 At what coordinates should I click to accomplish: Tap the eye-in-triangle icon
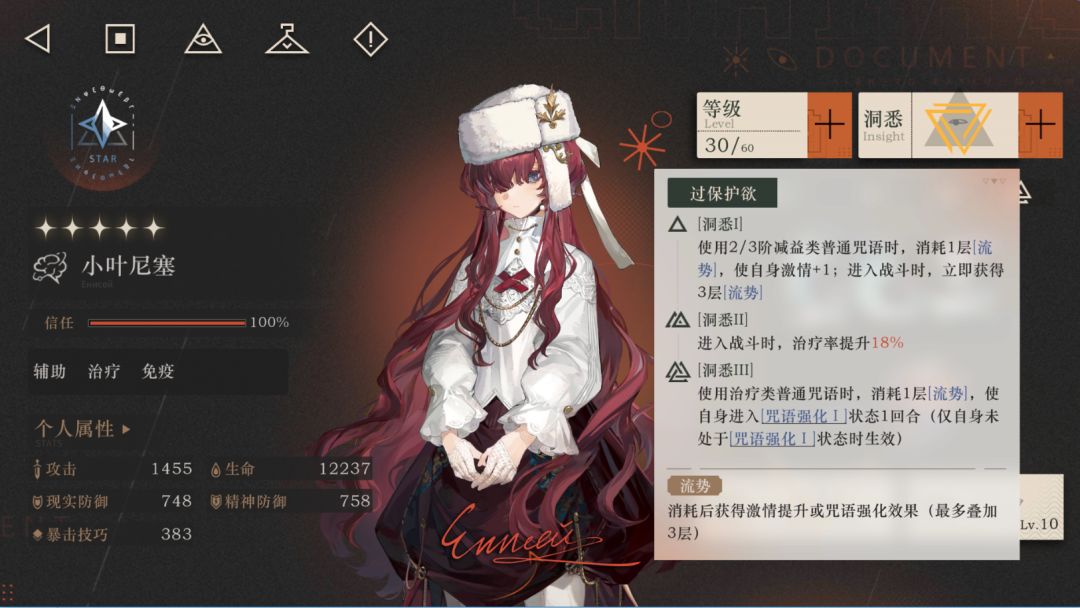pos(203,39)
